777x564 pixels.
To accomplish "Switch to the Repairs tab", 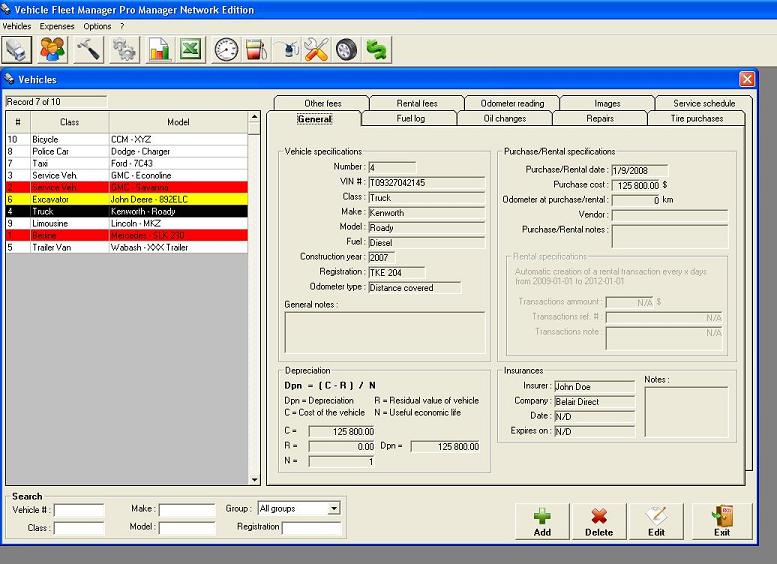I will click(x=600, y=118).
